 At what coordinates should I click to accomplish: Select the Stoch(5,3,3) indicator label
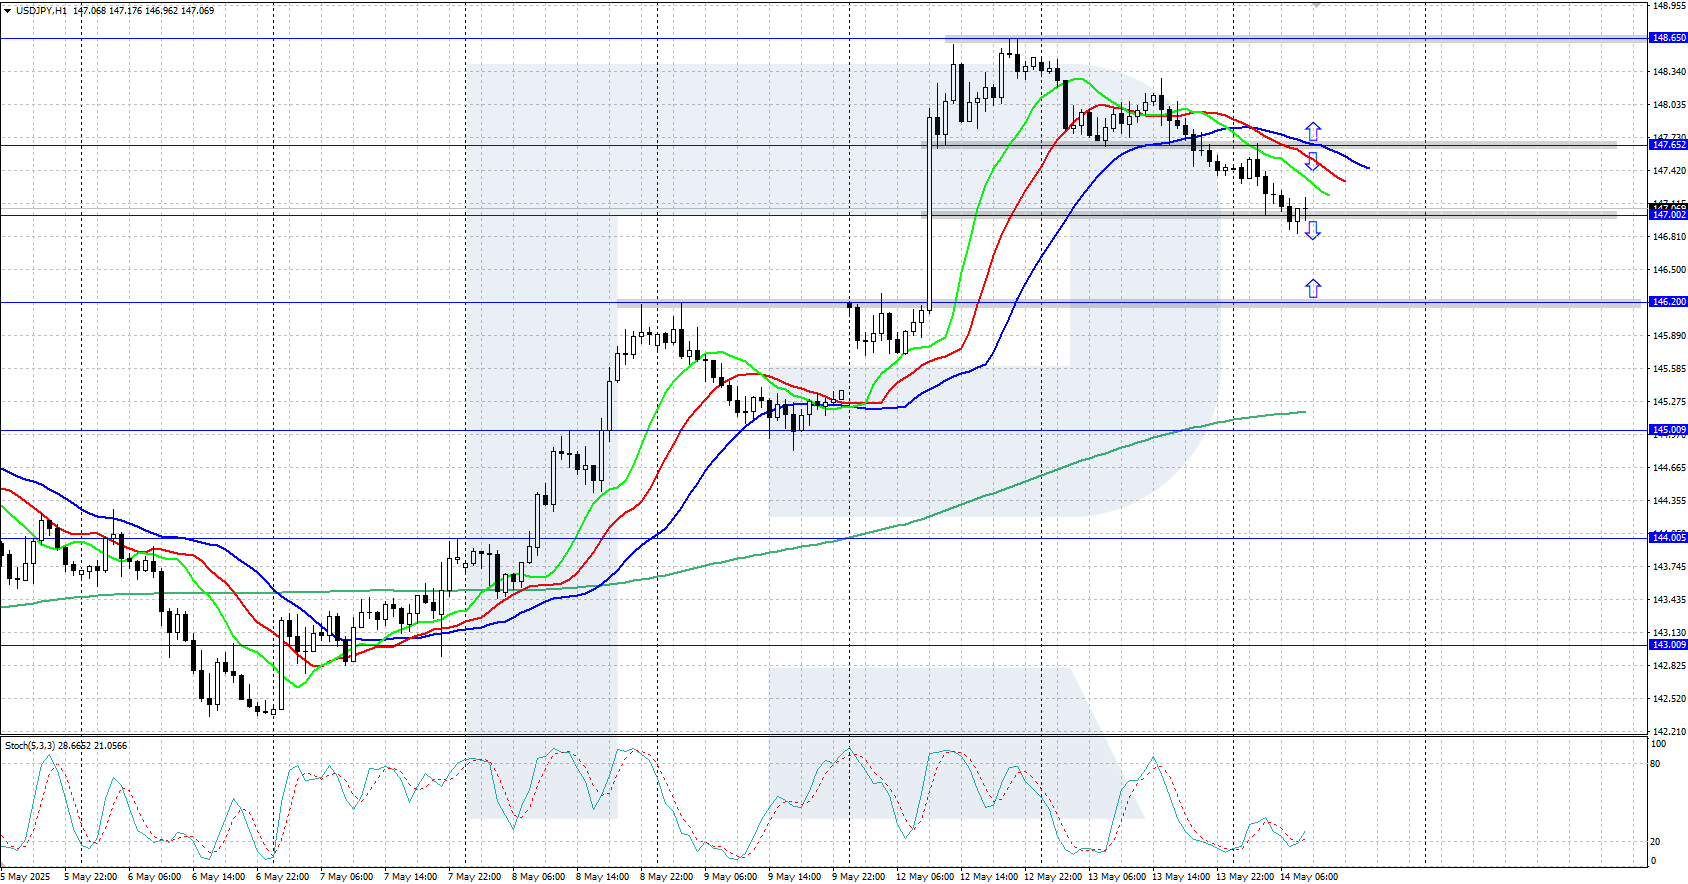(x=29, y=746)
